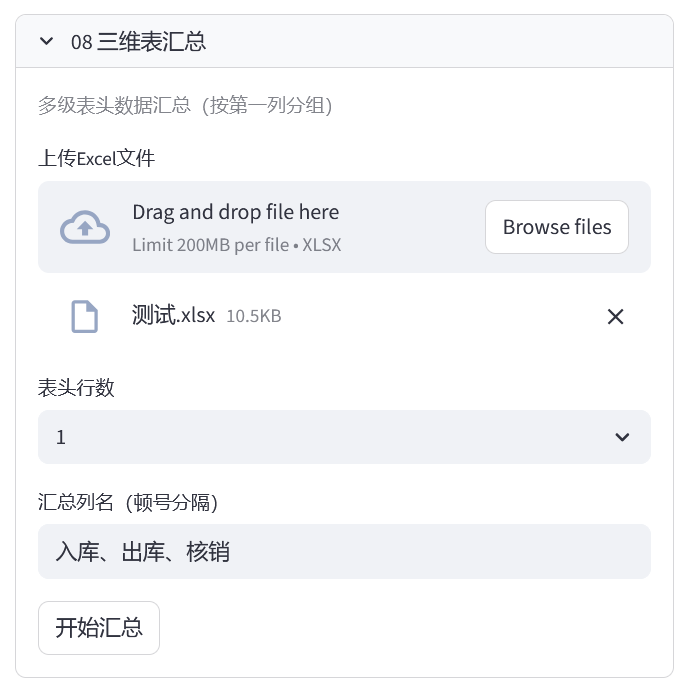Viewport: 681px width, 690px height.
Task: Click the arrow in the 表头行数 selector
Action: [622, 437]
